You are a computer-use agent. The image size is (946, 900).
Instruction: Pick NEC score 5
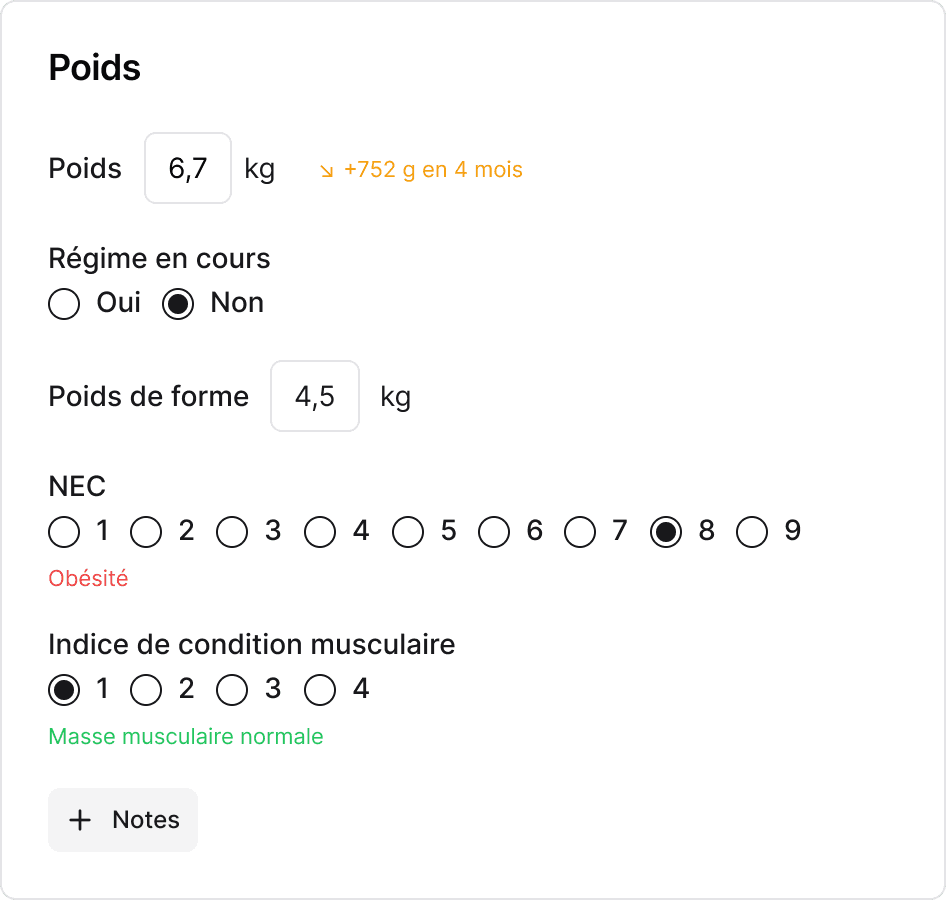(x=407, y=532)
